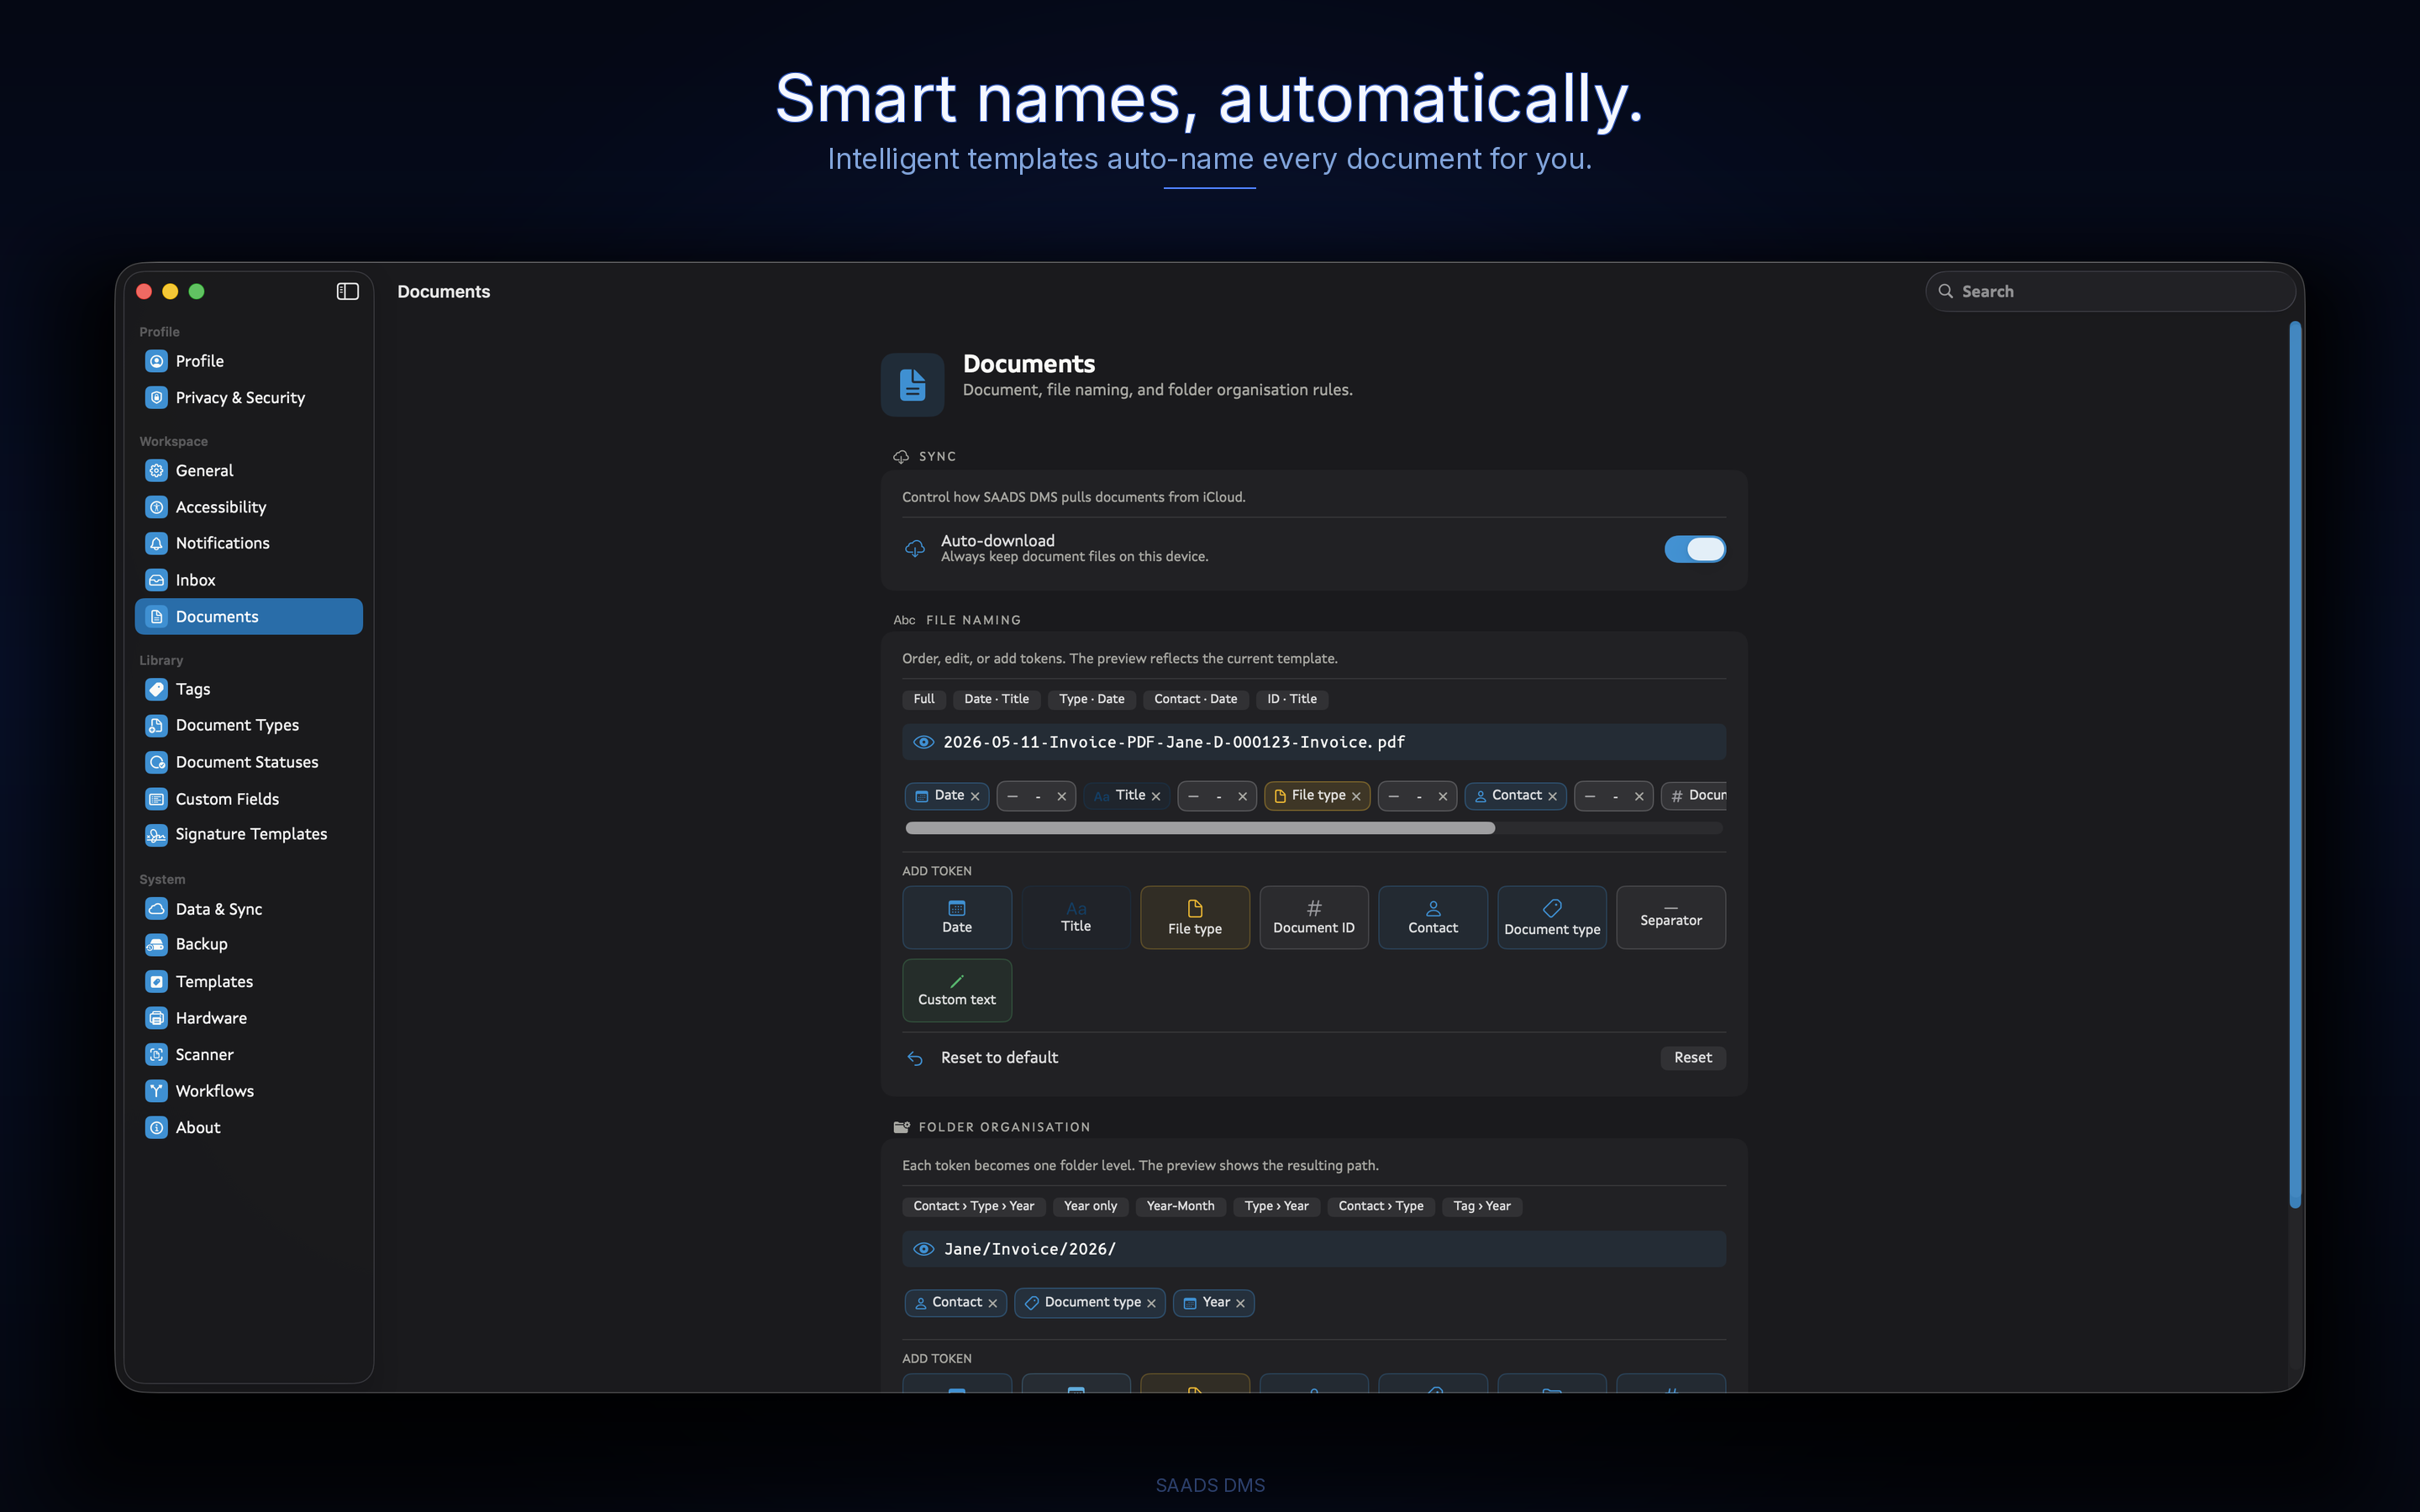This screenshot has width=2420, height=1512.
Task: Click the token list horizontal scrollbar
Action: click(1199, 828)
